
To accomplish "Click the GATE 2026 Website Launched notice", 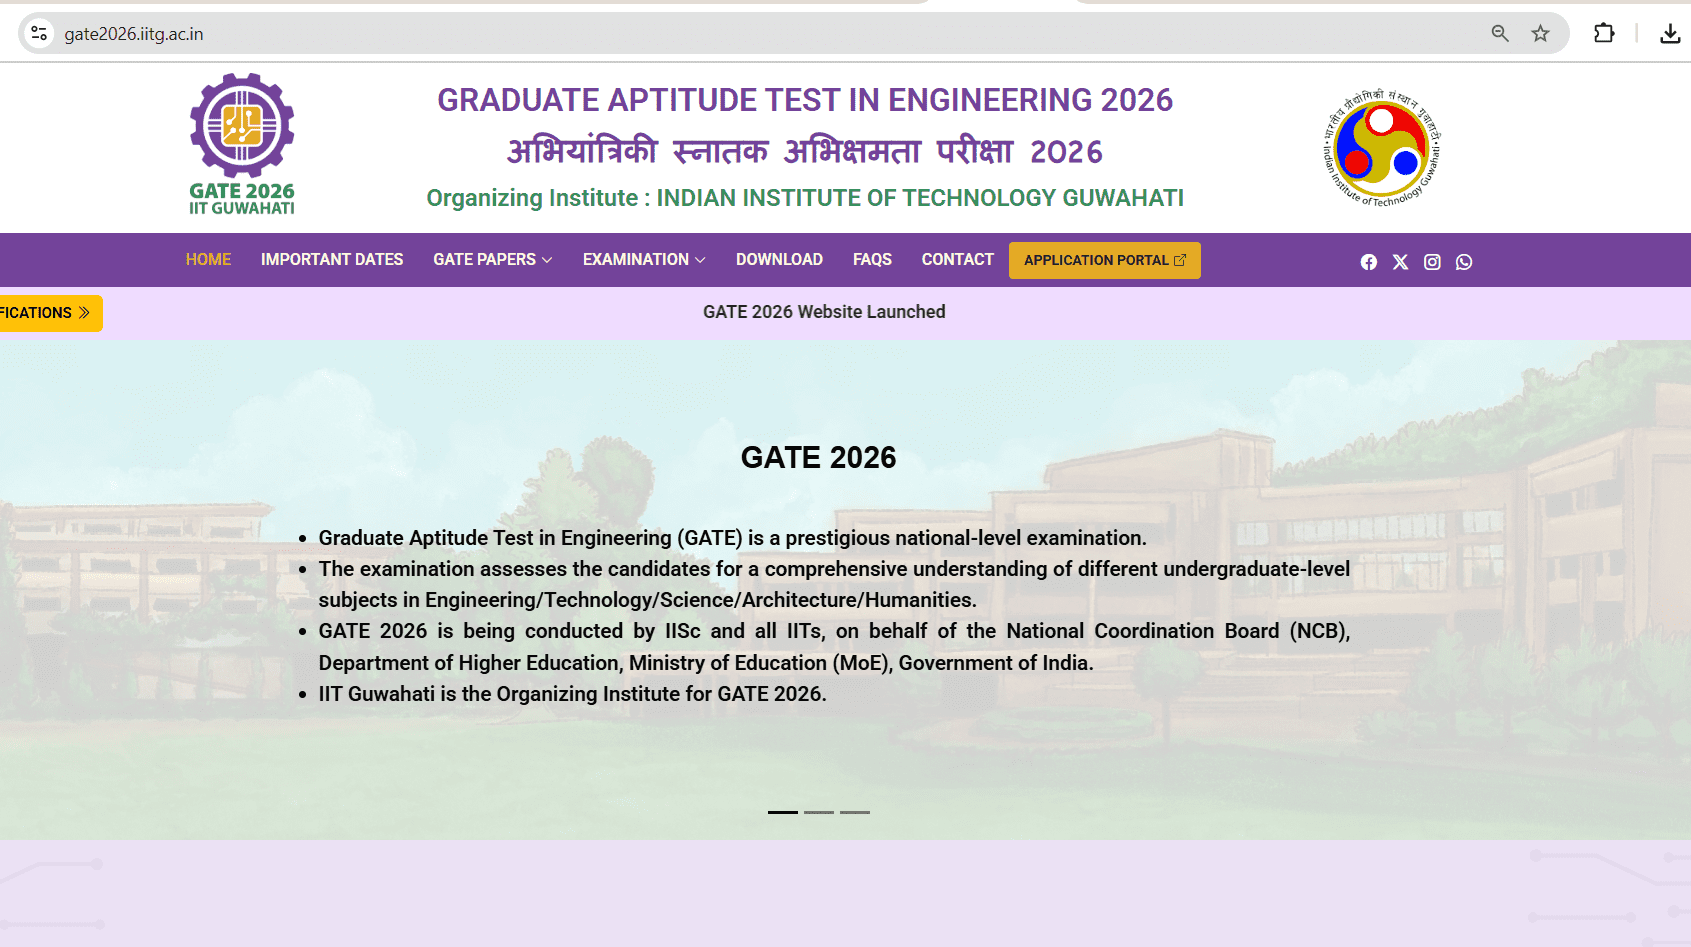I will click(x=824, y=312).
